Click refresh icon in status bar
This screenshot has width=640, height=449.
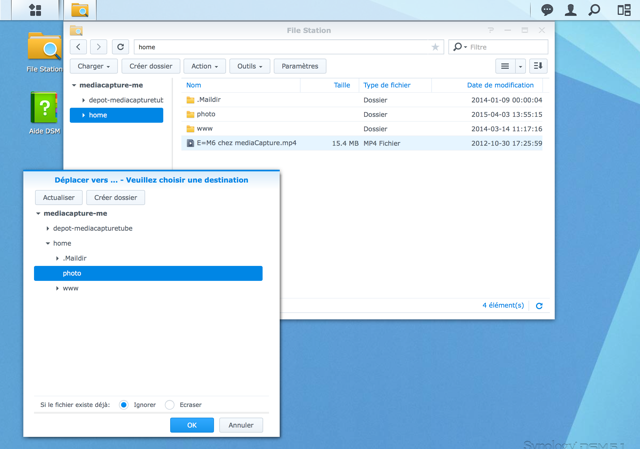point(539,306)
